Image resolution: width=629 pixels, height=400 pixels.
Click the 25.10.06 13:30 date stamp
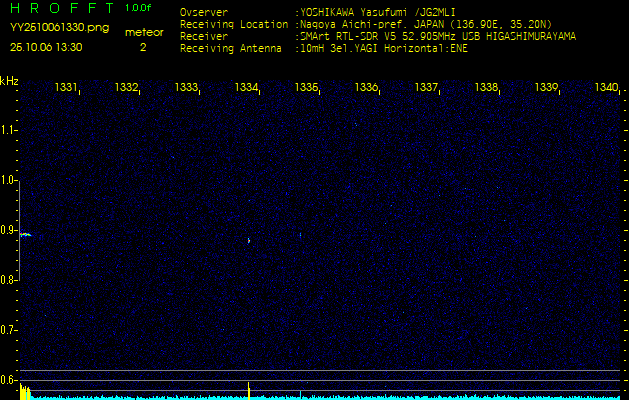[x=46, y=47]
